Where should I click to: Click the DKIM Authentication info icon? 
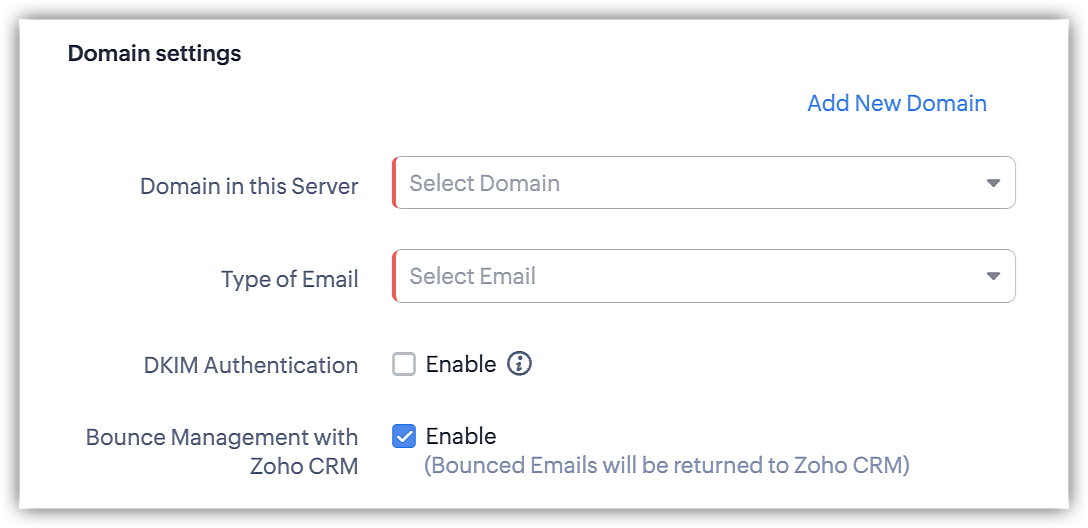pyautogui.click(x=519, y=364)
